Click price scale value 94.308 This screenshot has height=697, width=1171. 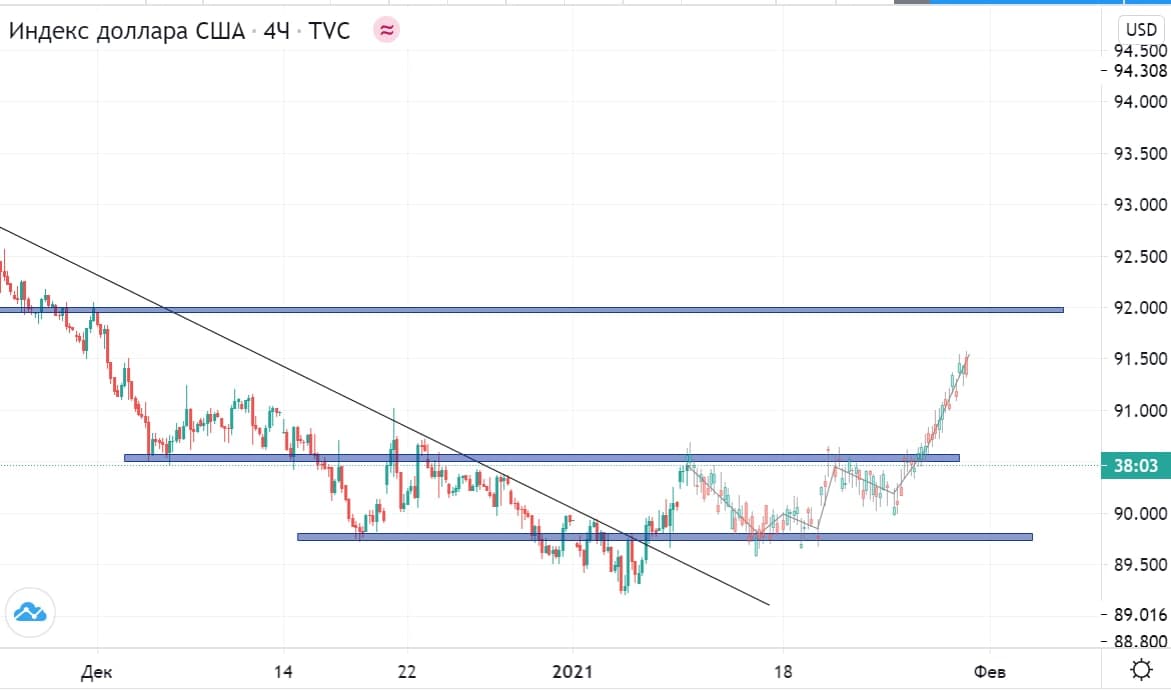point(1140,71)
